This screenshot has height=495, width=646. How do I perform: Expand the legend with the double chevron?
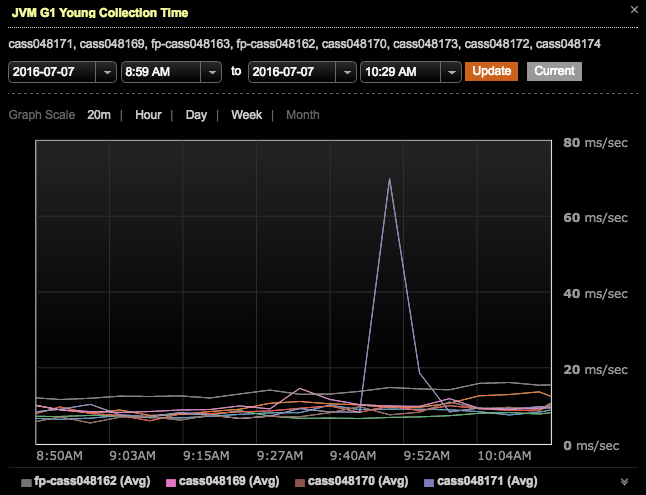pyautogui.click(x=625, y=482)
